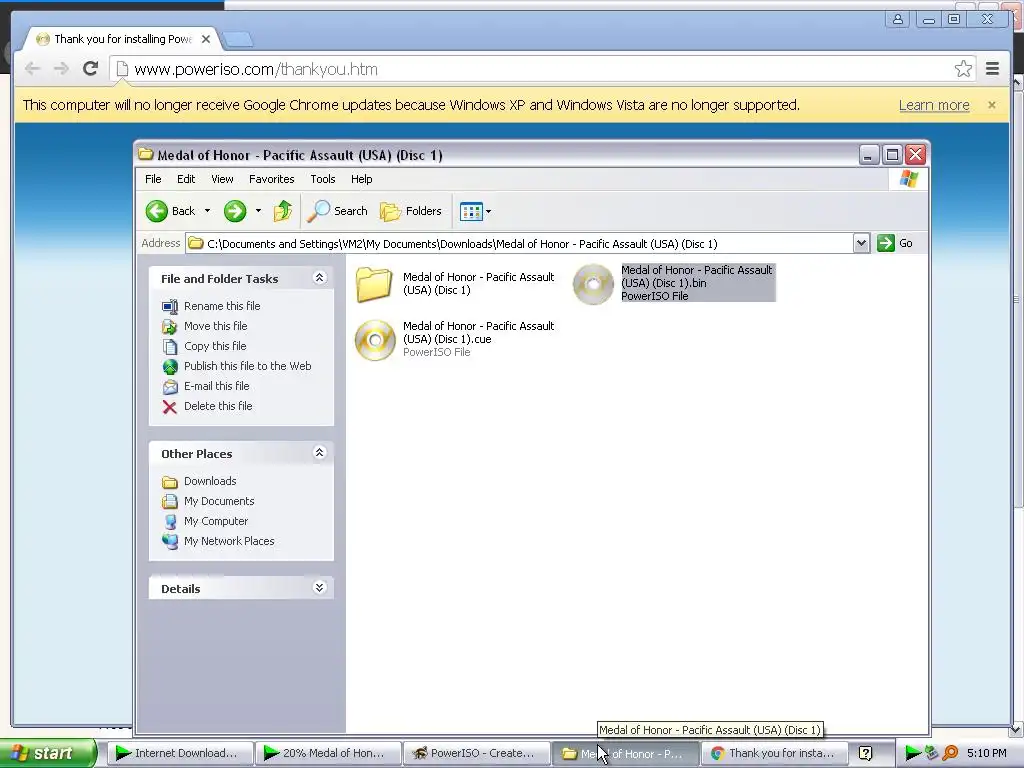Viewport: 1024px width, 768px height.
Task: Click the Move this file icon
Action: pyautogui.click(x=170, y=327)
